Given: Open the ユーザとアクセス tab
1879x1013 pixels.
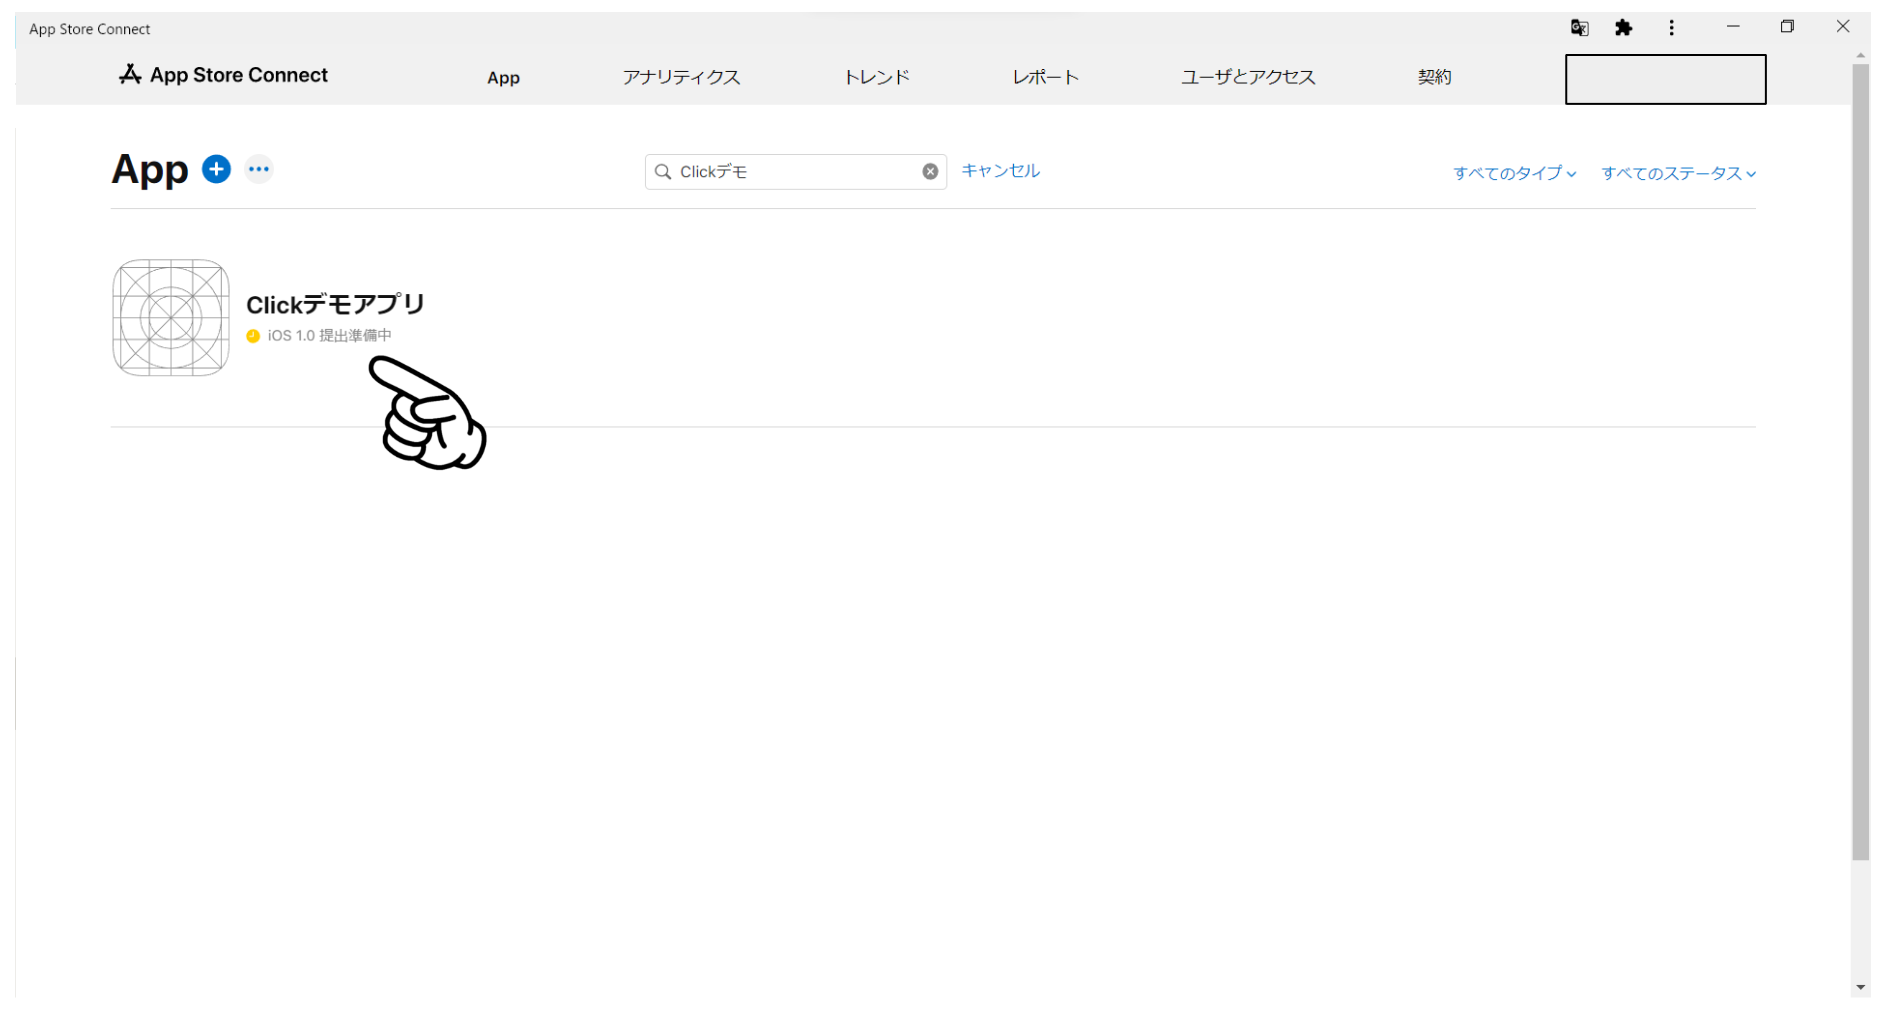Looking at the screenshot, I should point(1248,77).
